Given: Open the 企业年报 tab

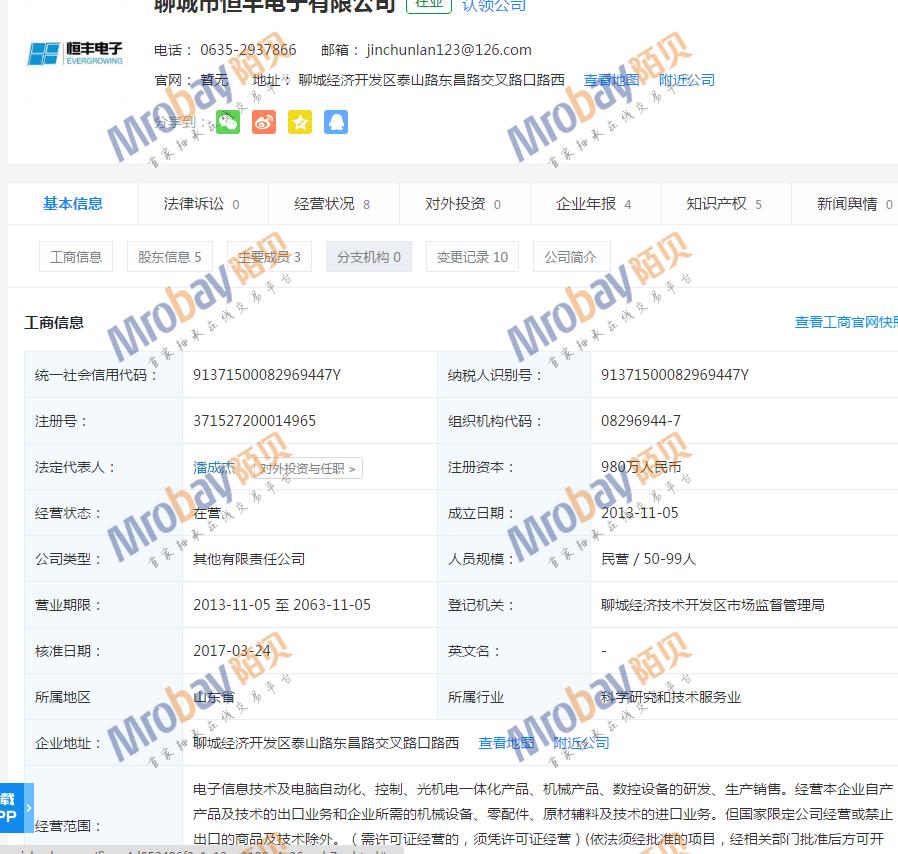Looking at the screenshot, I should point(593,204).
